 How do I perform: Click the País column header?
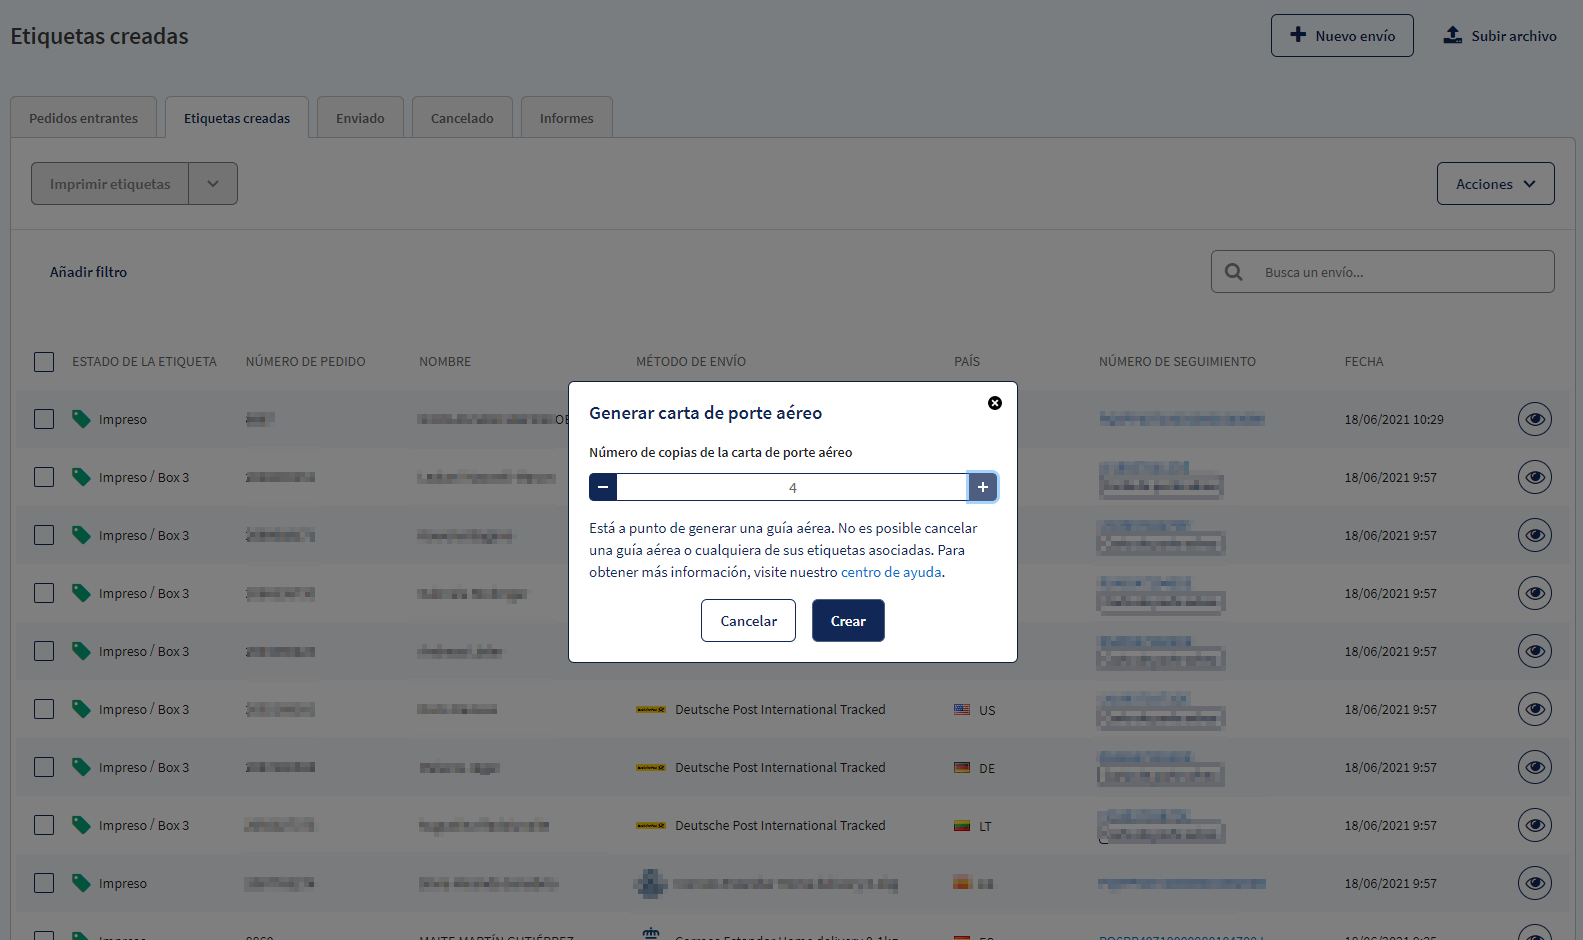point(967,361)
